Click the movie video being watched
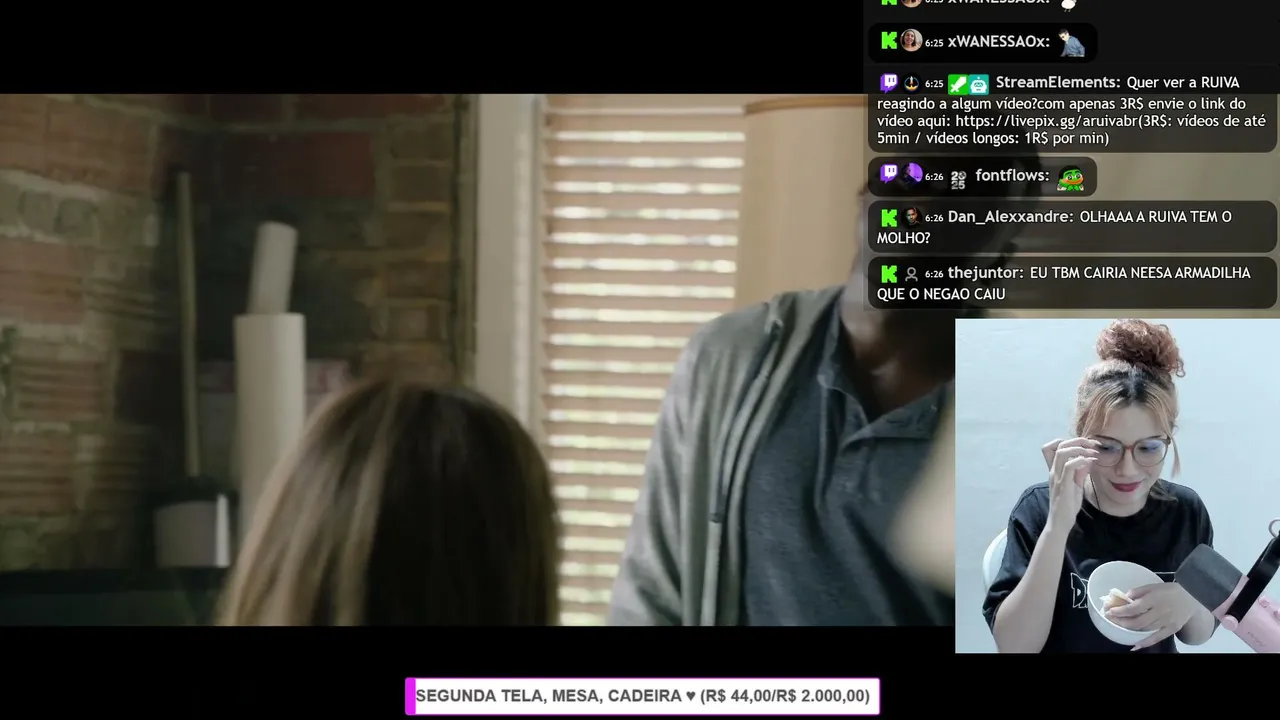This screenshot has height=720, width=1280. coord(477,360)
